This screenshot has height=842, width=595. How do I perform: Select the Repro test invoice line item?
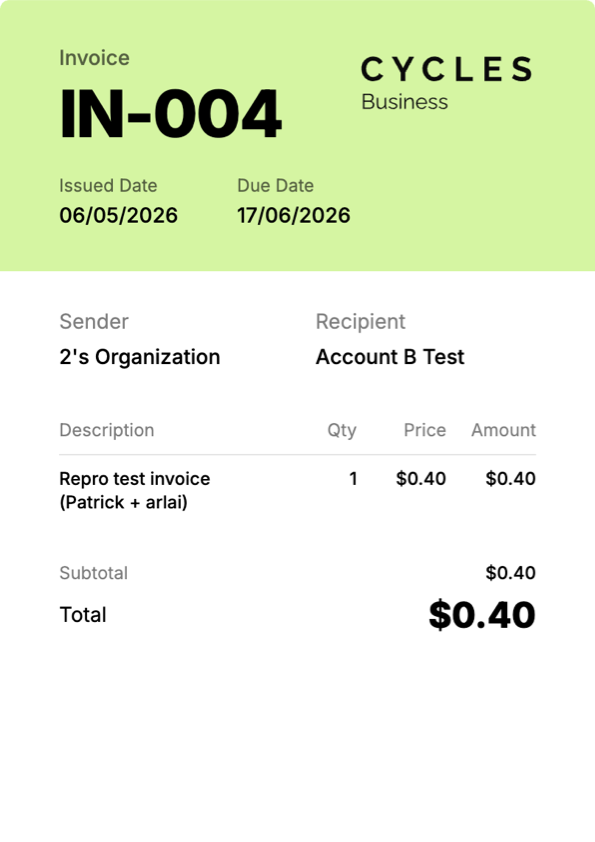(135, 490)
